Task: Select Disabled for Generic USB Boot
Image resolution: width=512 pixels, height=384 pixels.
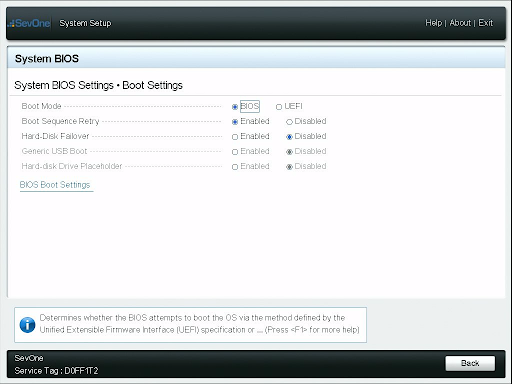Action: (289, 152)
